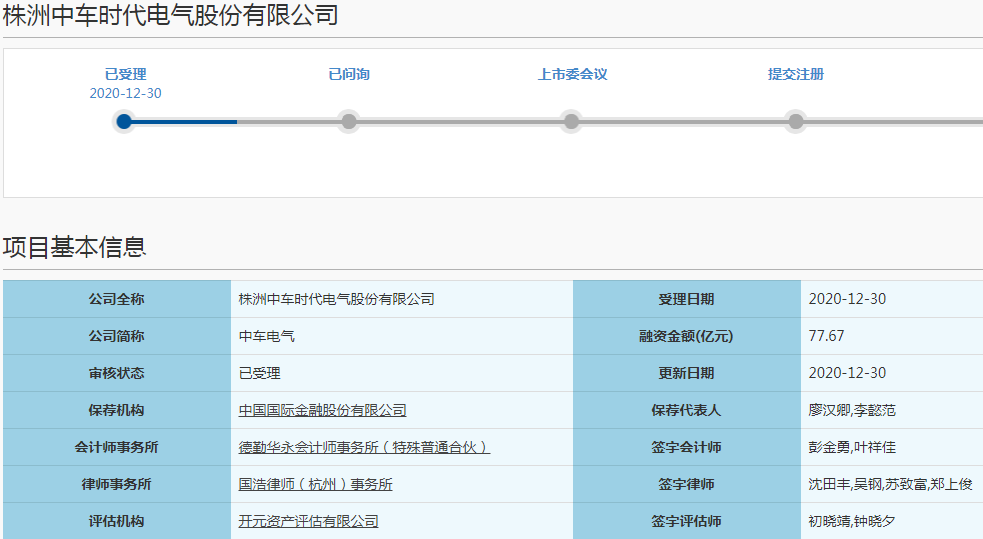
Task: Click the blue completed segment of the progress bar
Action: click(x=185, y=122)
